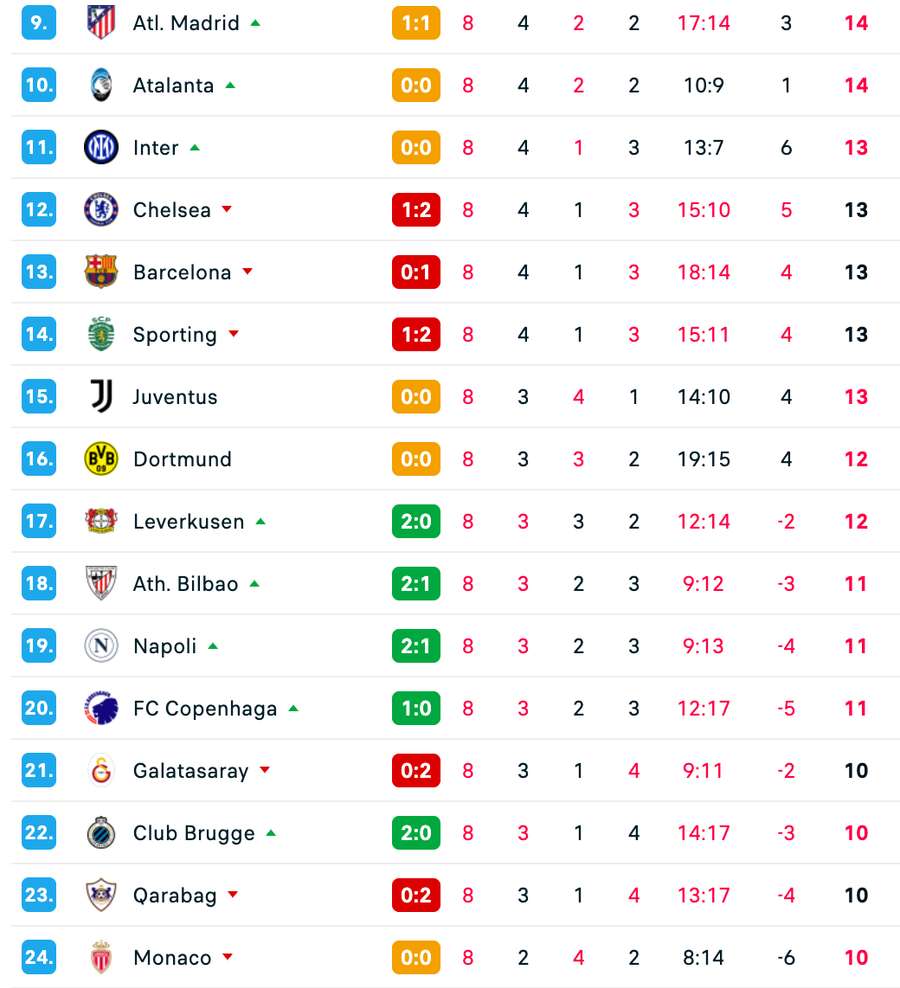Click the rank badge showing 15
This screenshot has height=988, width=900.
[x=38, y=396]
